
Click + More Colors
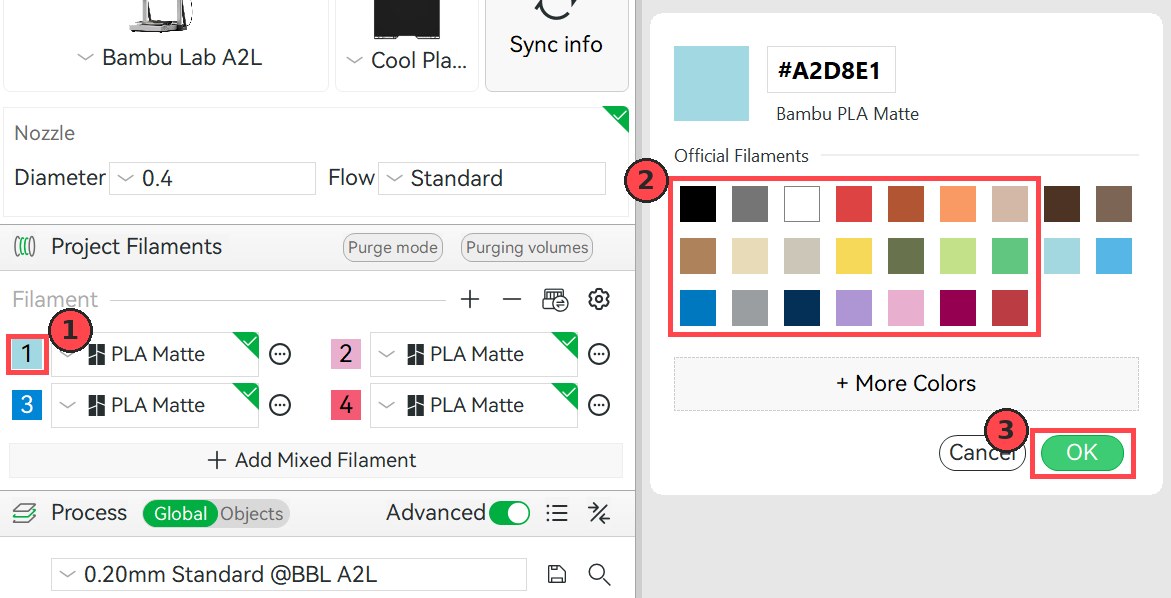click(906, 384)
